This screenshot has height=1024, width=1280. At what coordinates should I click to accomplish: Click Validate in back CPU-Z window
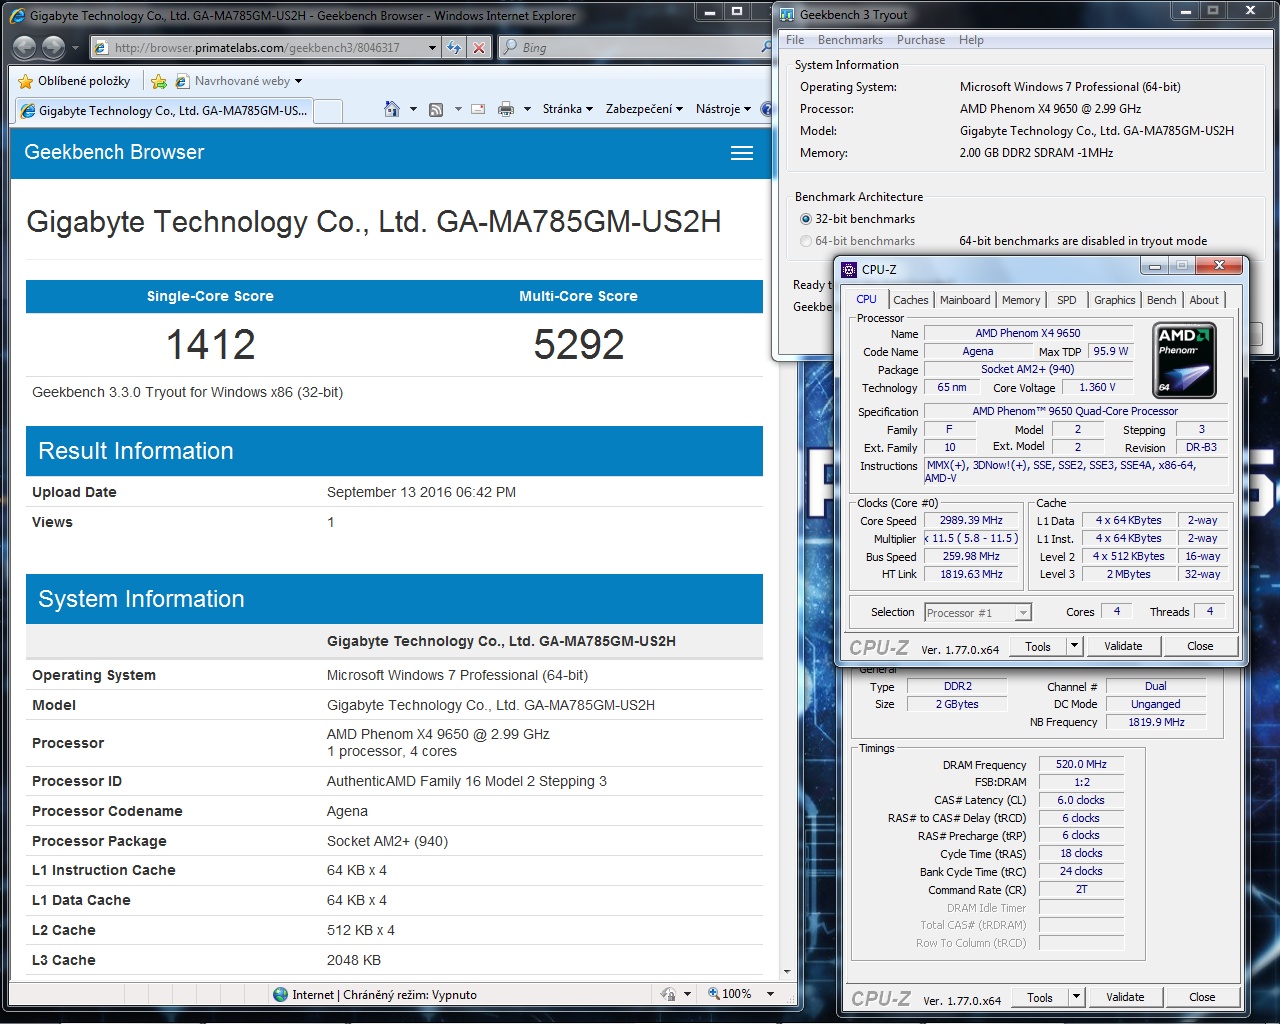pyautogui.click(x=1125, y=997)
